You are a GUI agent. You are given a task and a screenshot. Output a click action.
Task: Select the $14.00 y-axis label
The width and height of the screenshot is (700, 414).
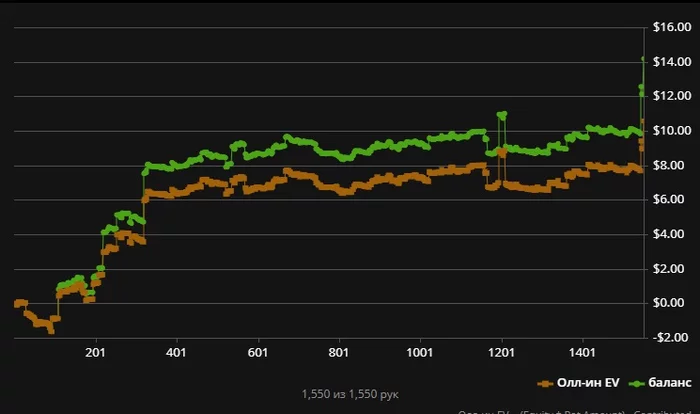click(672, 62)
